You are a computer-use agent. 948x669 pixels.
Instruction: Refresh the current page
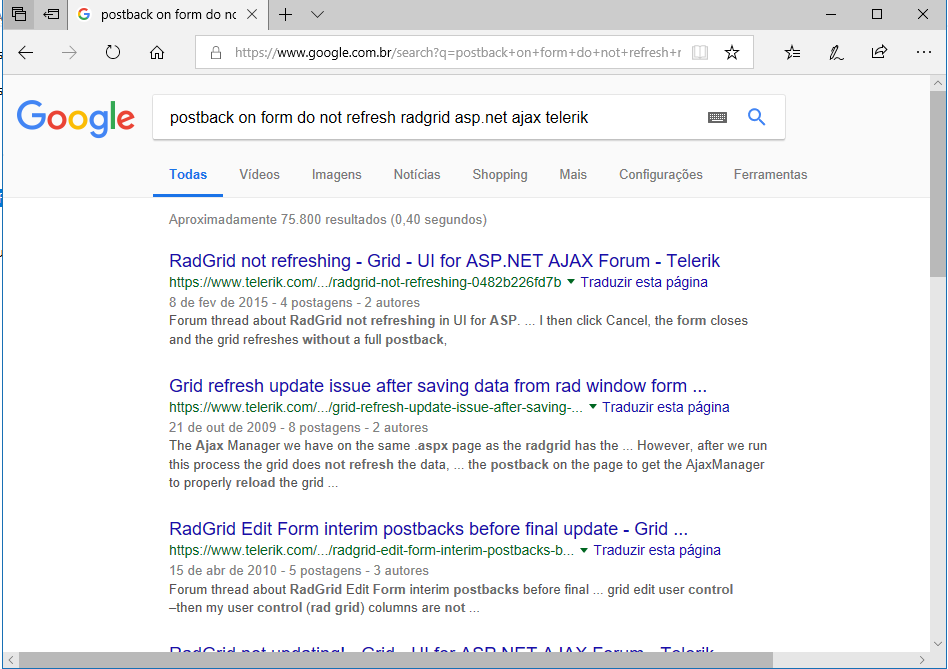(112, 53)
